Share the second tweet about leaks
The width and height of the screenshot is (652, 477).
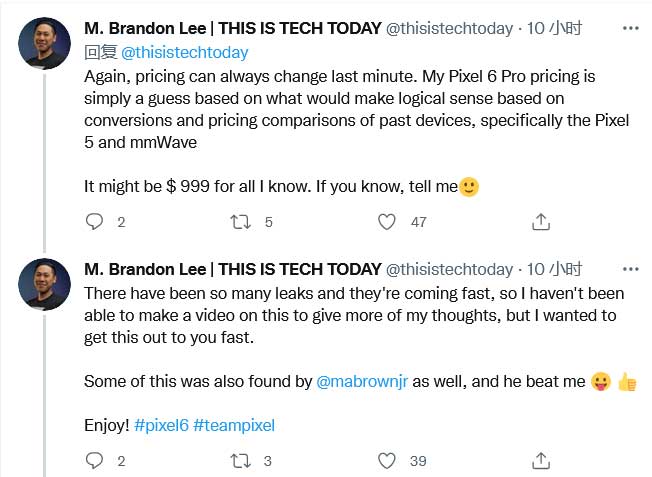click(539, 460)
